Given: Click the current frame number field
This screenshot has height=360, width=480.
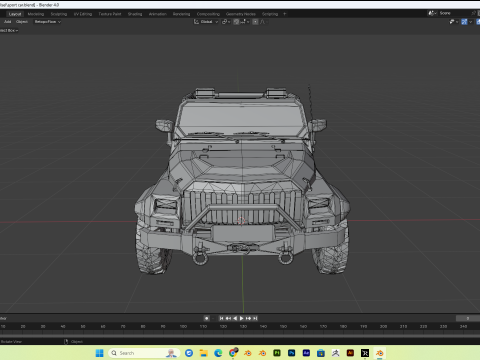Looking at the screenshot, I should (467, 318).
